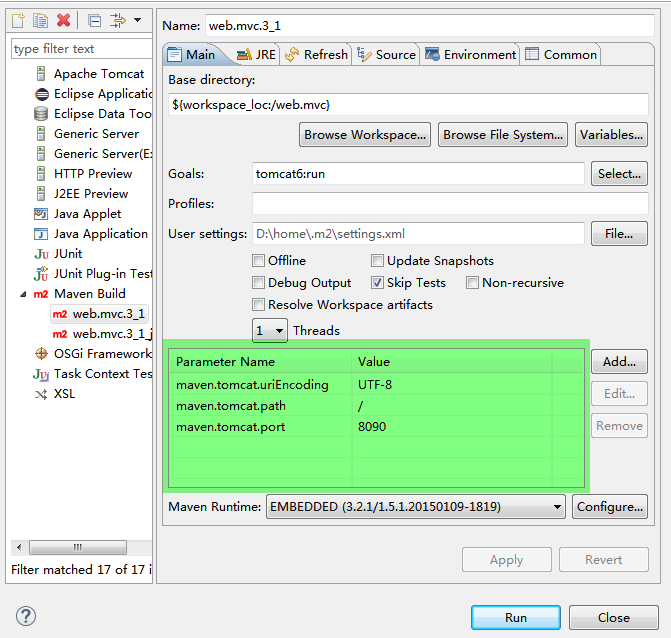Select the maven.tomcat.port parameter row
The width and height of the screenshot is (671, 638).
pos(377,427)
